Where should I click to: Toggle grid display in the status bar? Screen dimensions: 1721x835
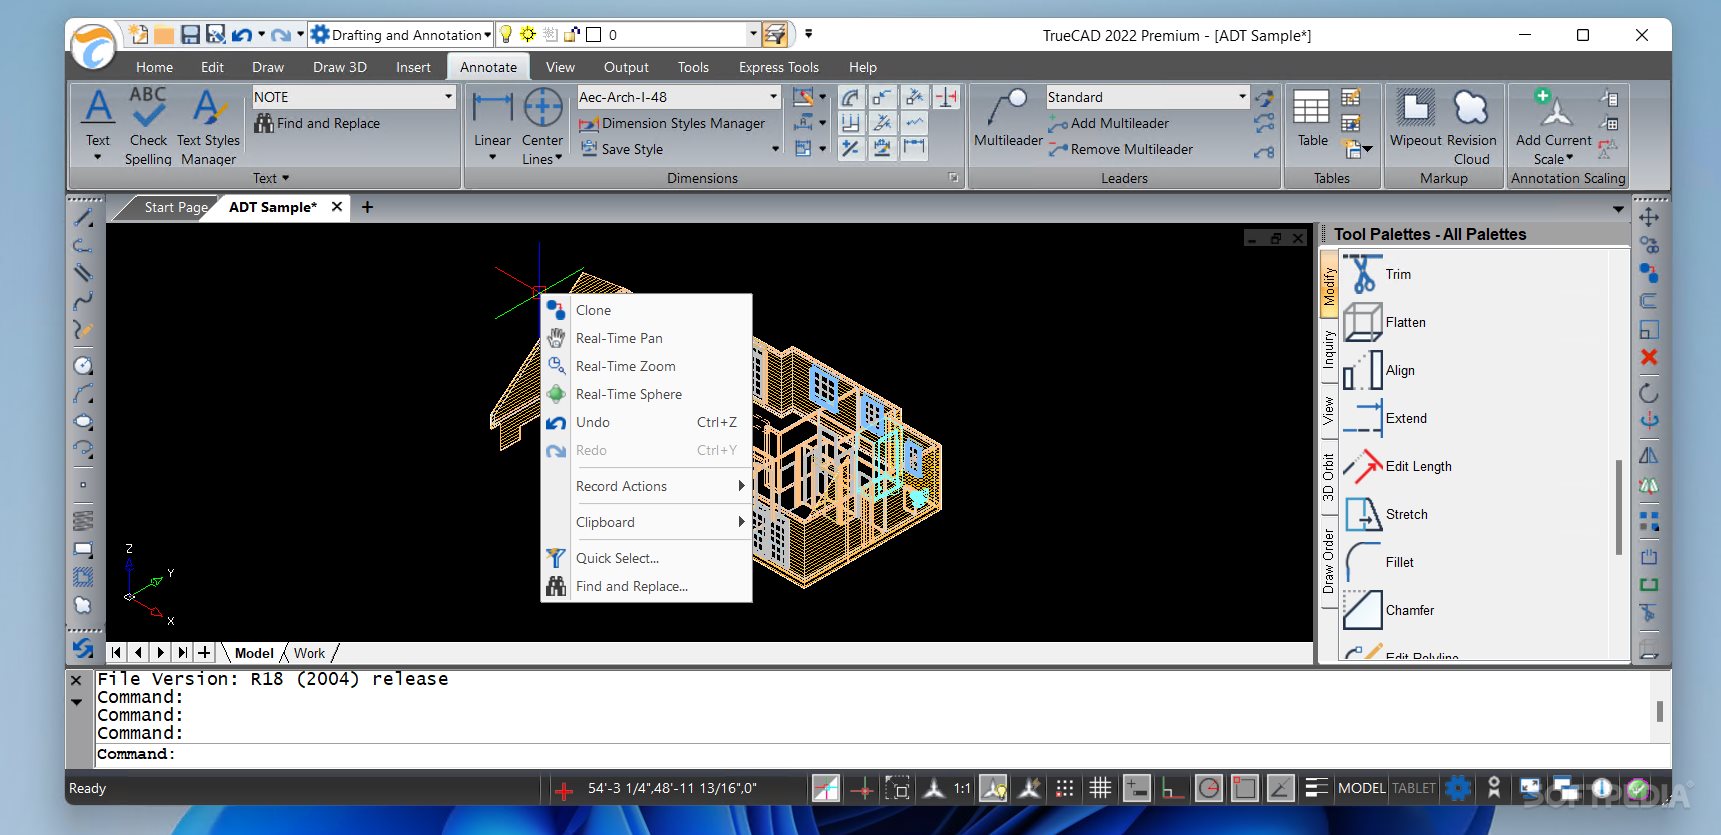tap(1100, 788)
